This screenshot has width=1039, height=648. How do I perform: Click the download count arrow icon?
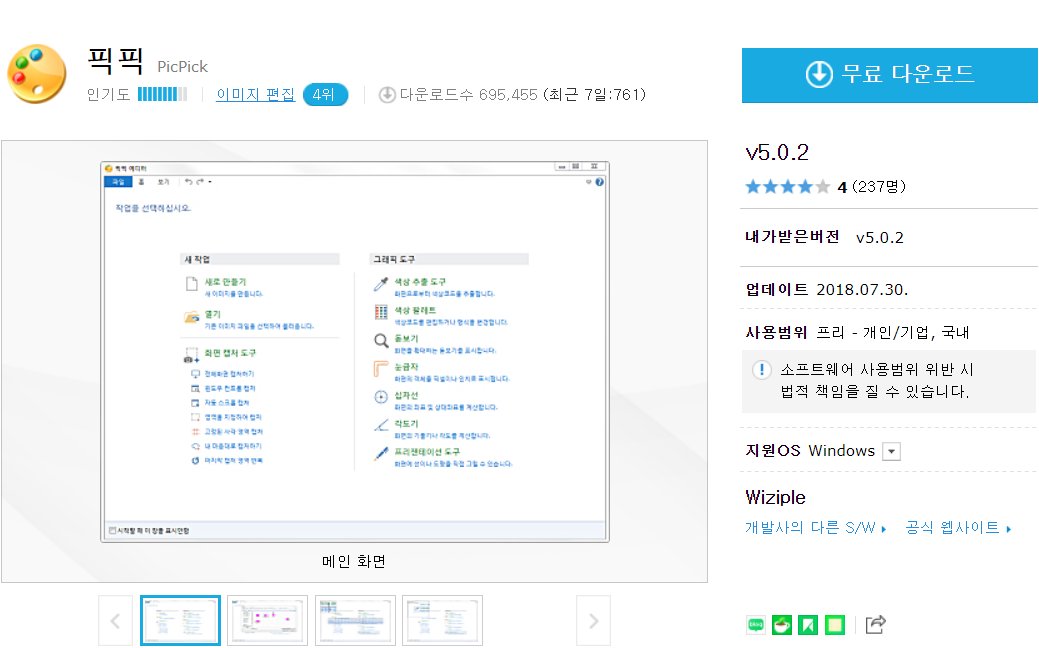point(387,95)
